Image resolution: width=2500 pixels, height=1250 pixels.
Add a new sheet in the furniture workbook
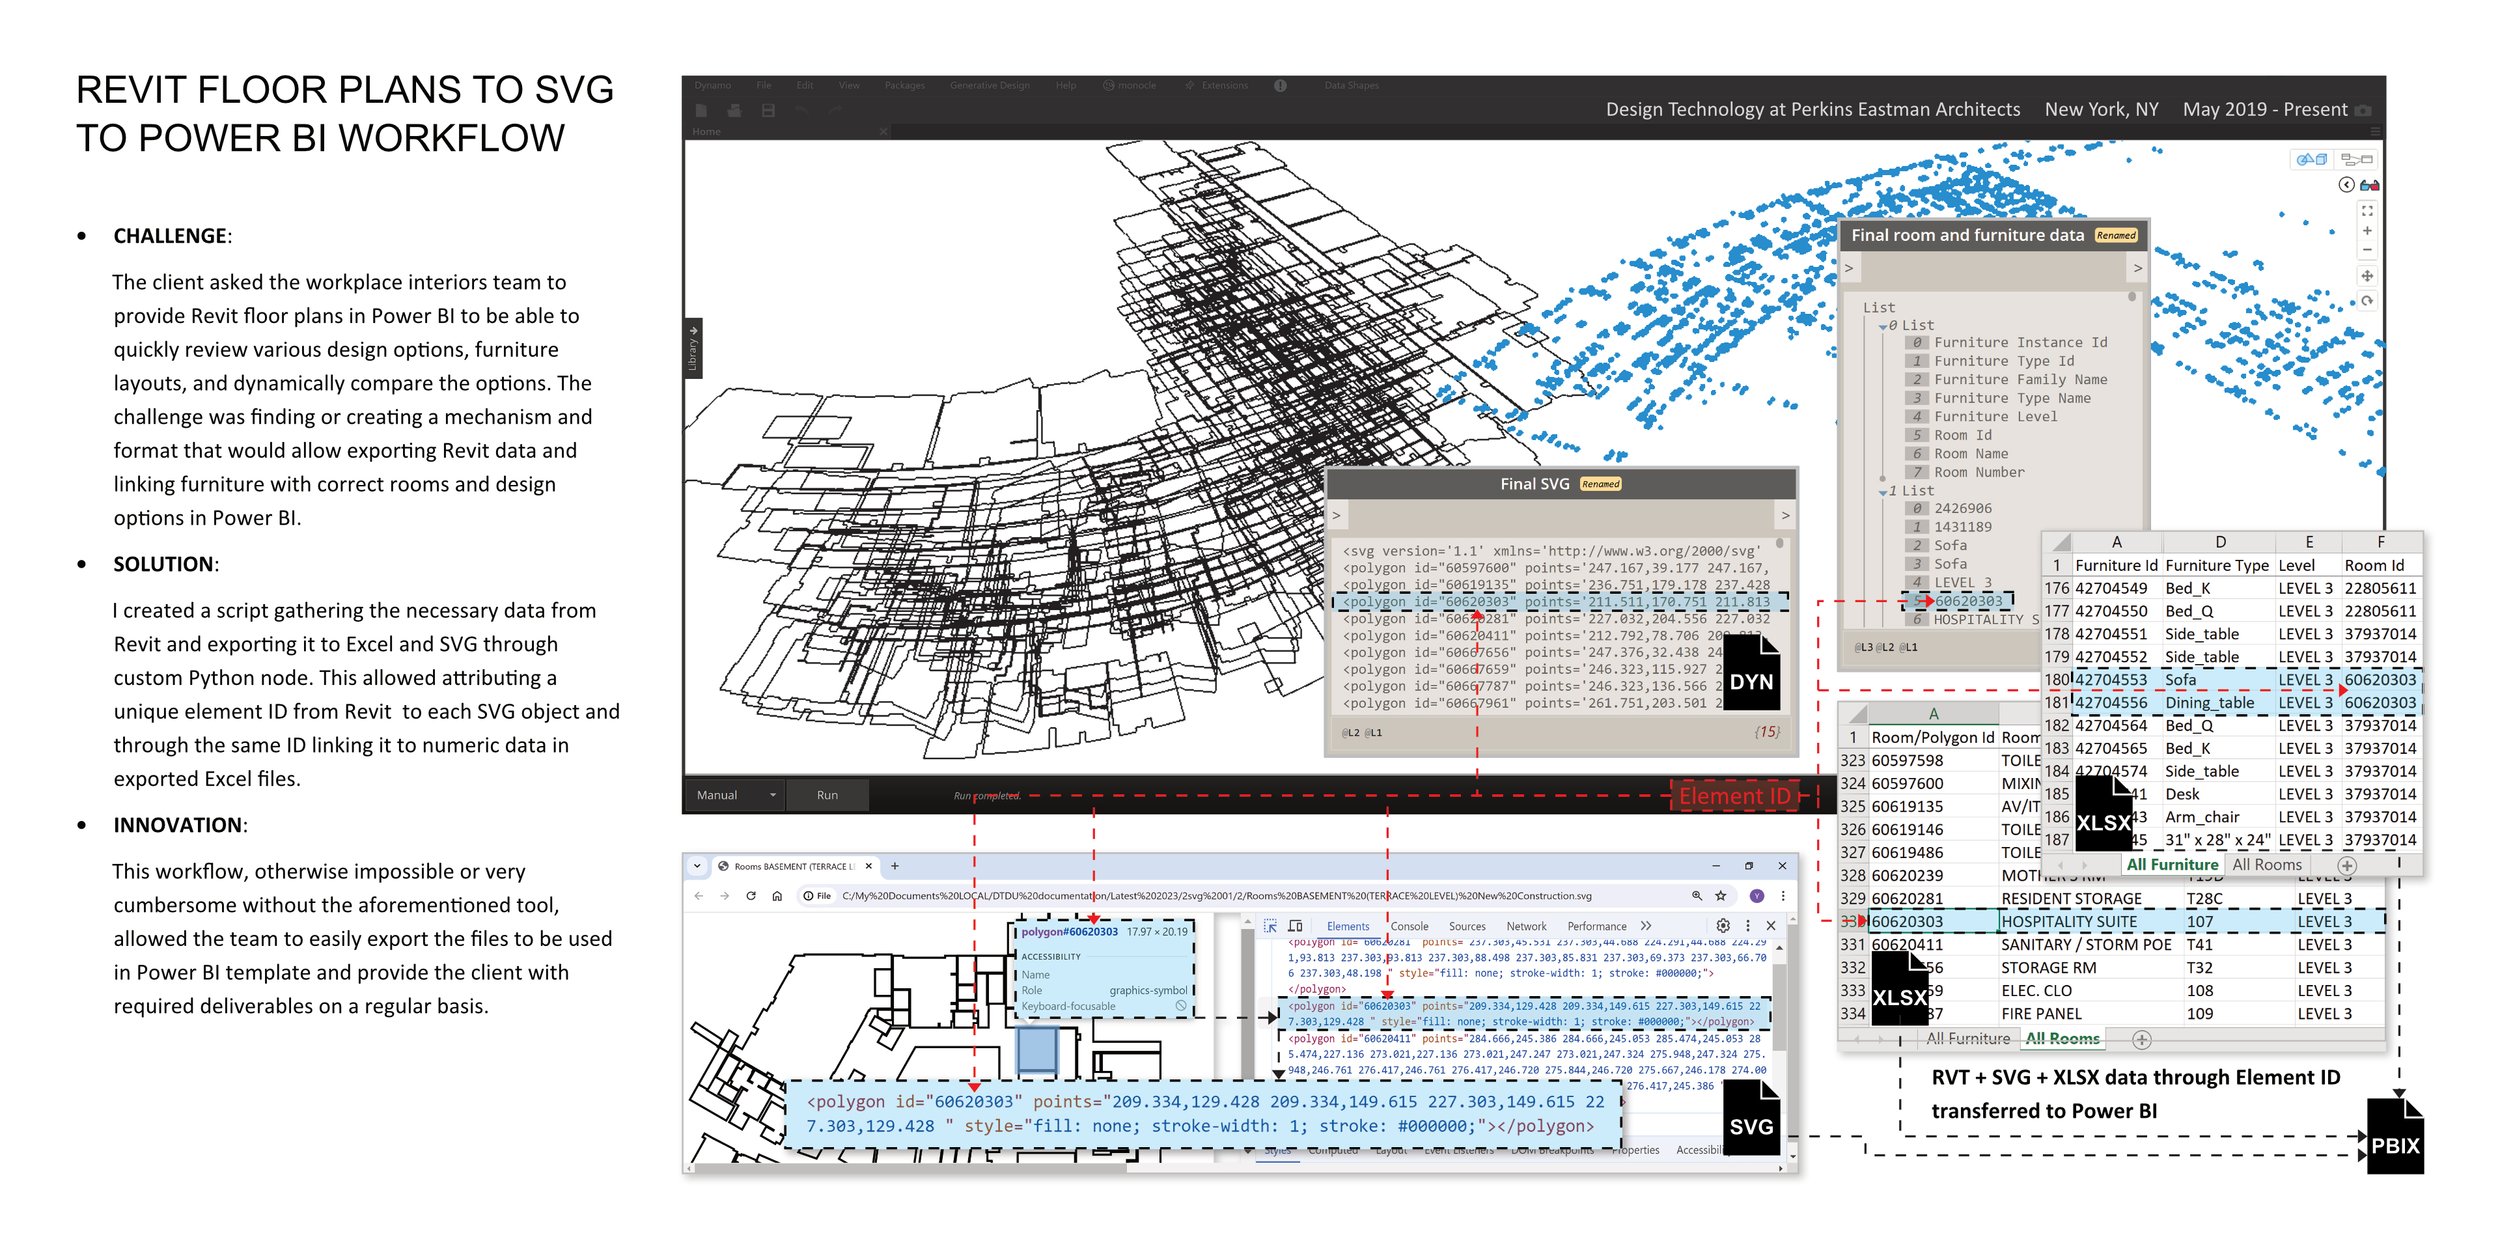[2347, 866]
